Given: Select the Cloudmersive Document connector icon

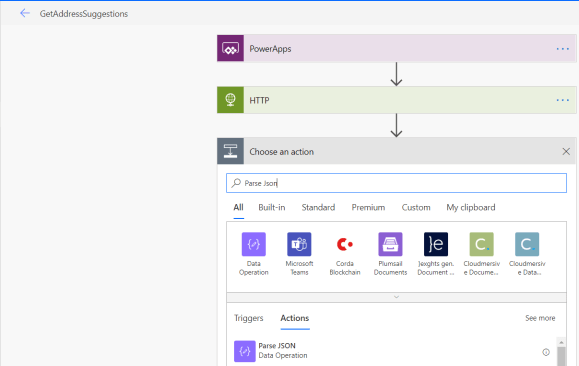Looking at the screenshot, I should pyautogui.click(x=482, y=244).
